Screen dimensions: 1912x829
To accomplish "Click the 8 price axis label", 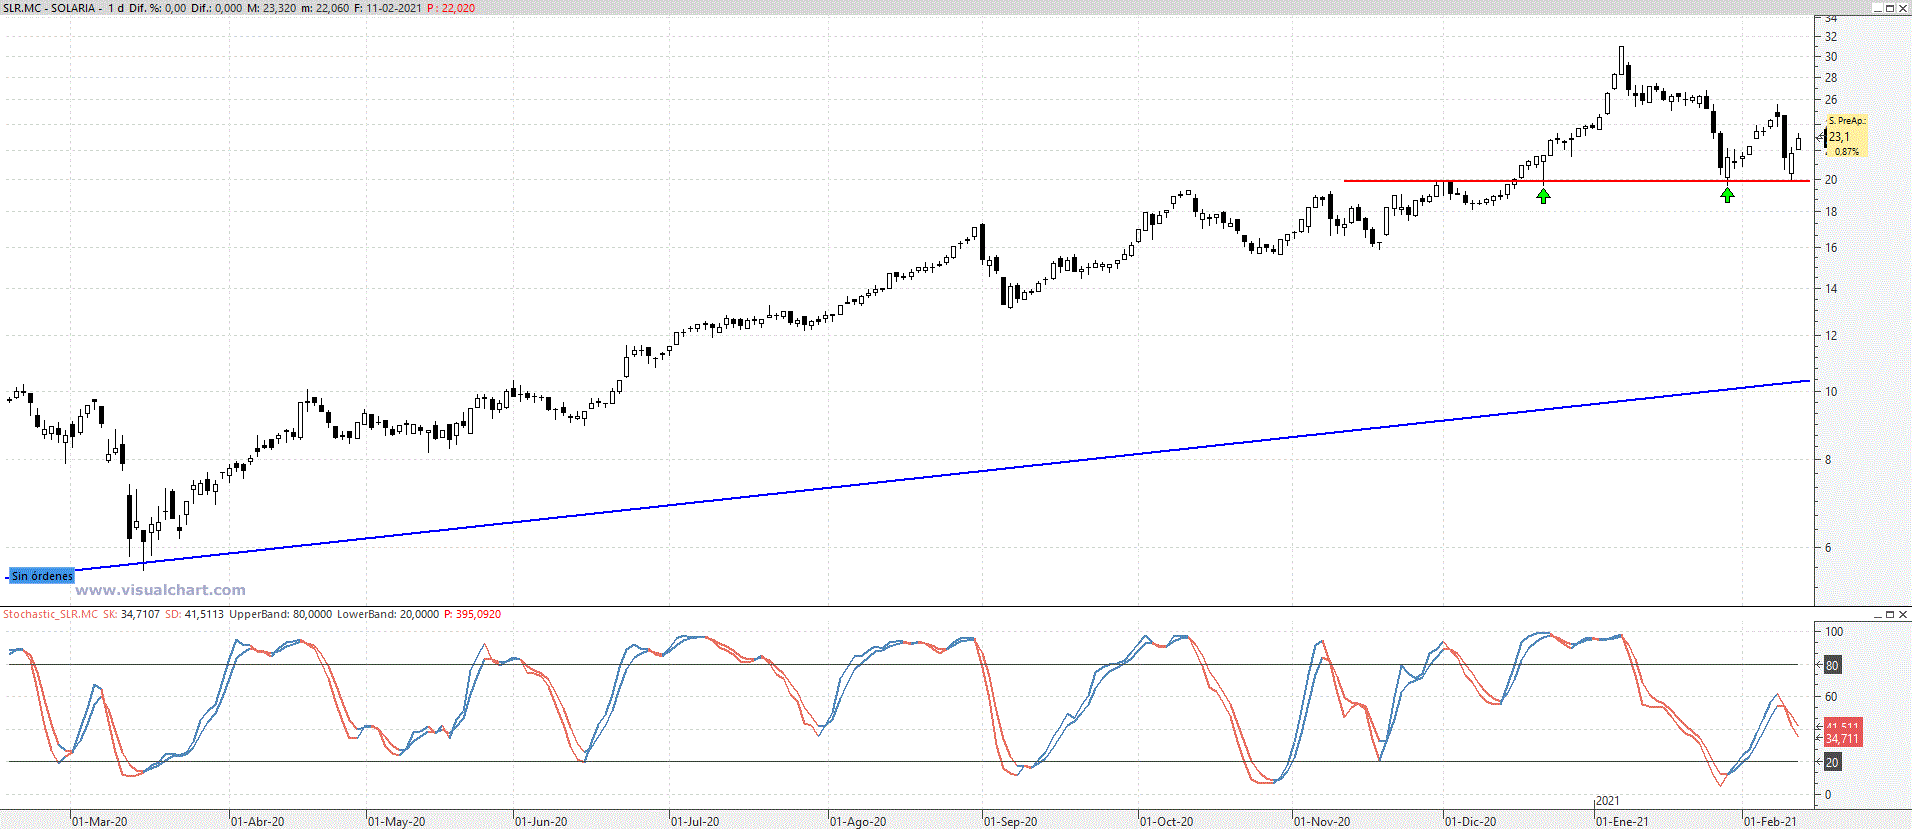I will (1829, 460).
